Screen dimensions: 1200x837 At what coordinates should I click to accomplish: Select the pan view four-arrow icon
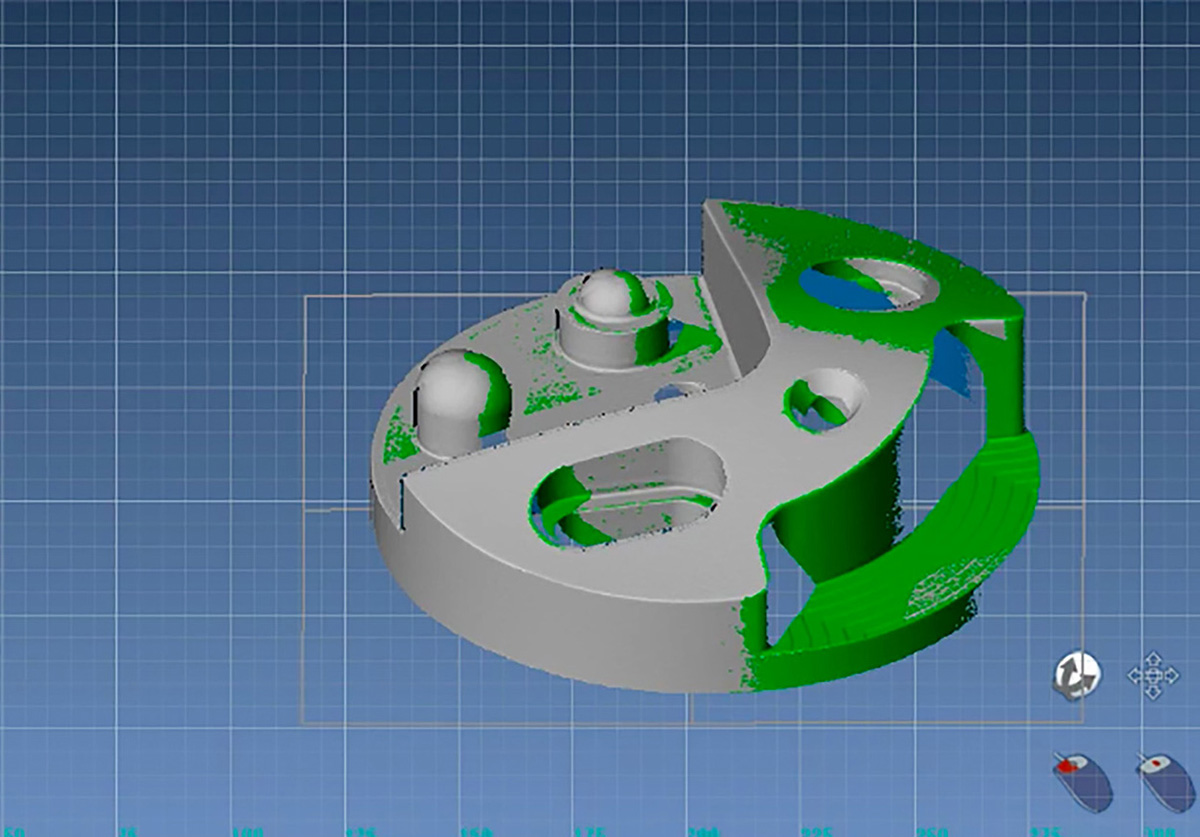pos(1151,674)
